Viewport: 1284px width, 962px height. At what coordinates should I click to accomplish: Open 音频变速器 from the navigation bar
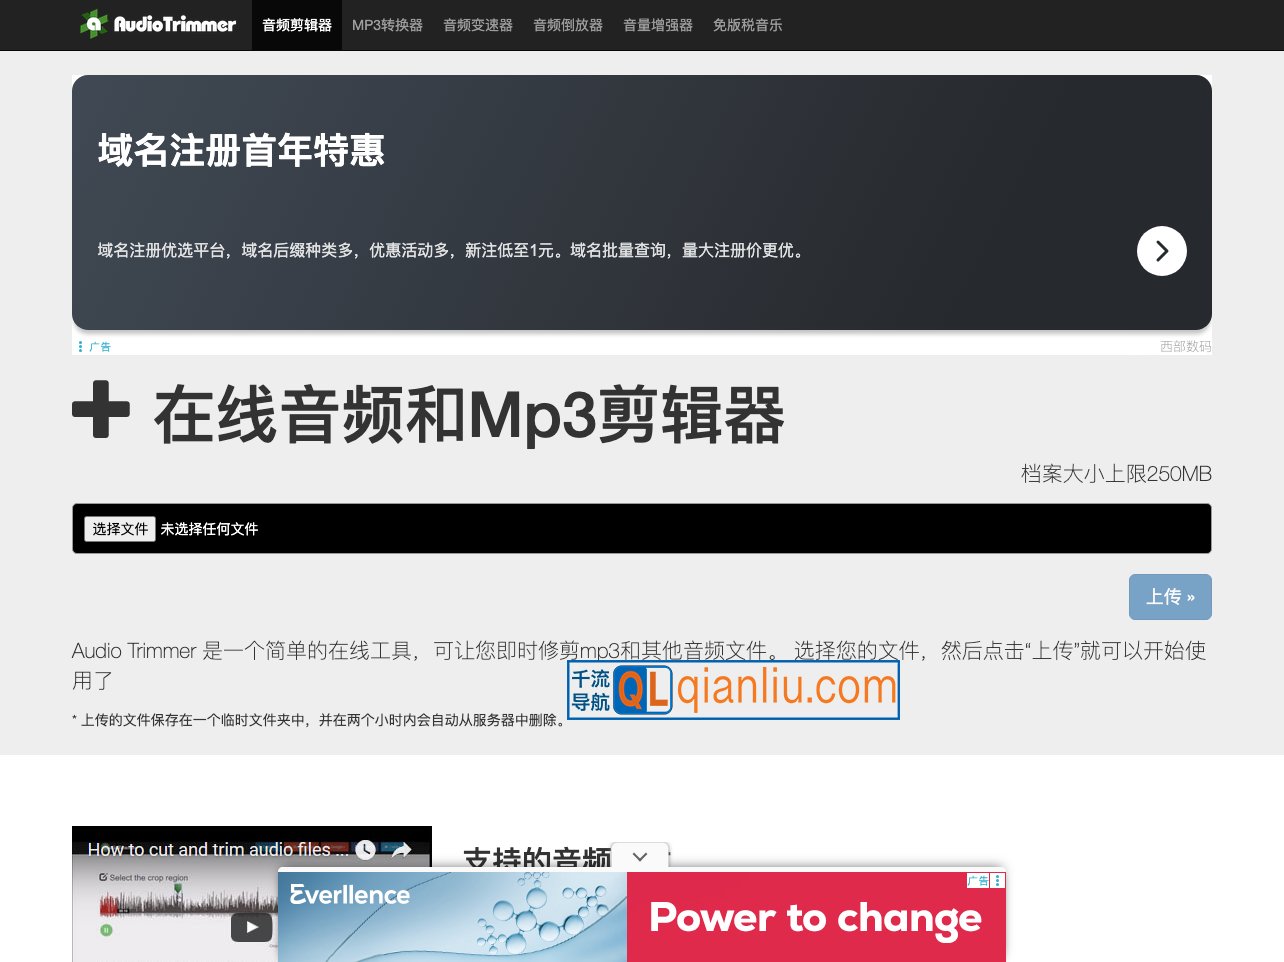pos(477,25)
